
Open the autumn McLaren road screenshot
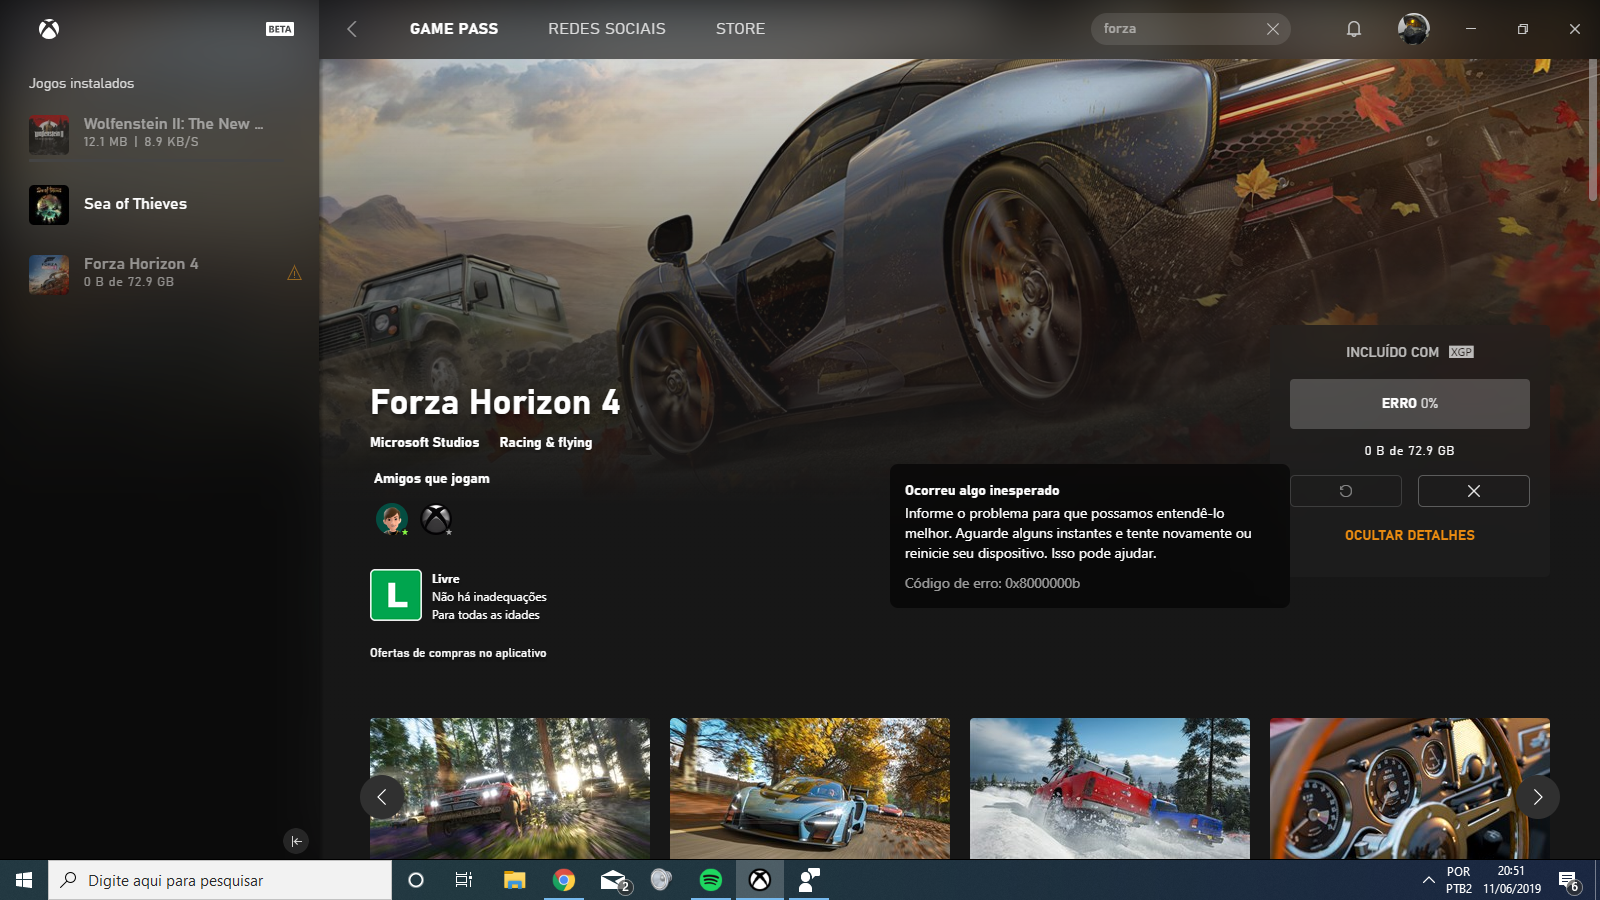[x=810, y=788]
